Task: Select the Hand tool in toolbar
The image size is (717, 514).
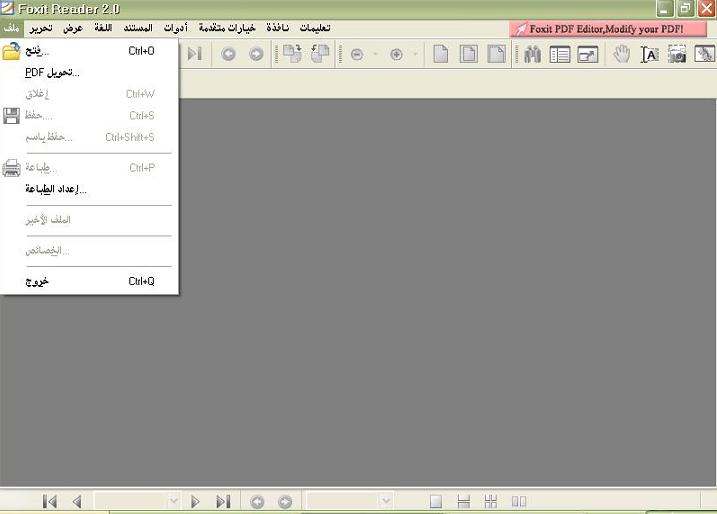Action: tap(621, 54)
